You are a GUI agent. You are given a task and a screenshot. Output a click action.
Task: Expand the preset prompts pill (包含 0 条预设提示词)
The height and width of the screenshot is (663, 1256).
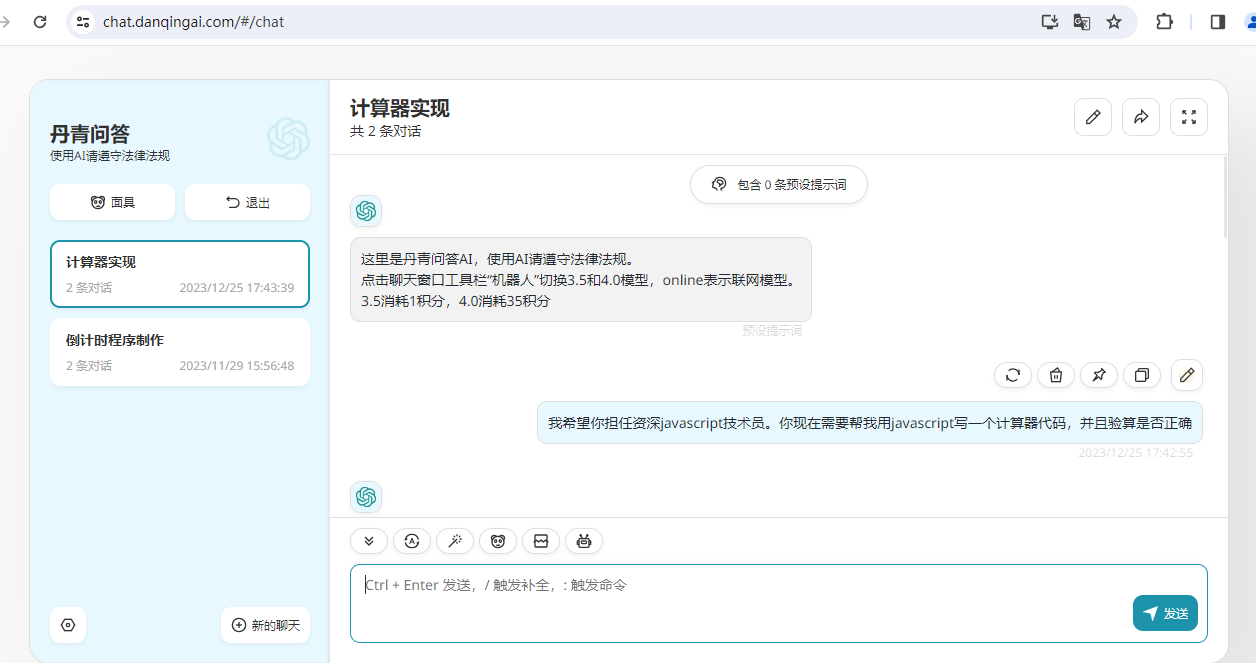779,184
